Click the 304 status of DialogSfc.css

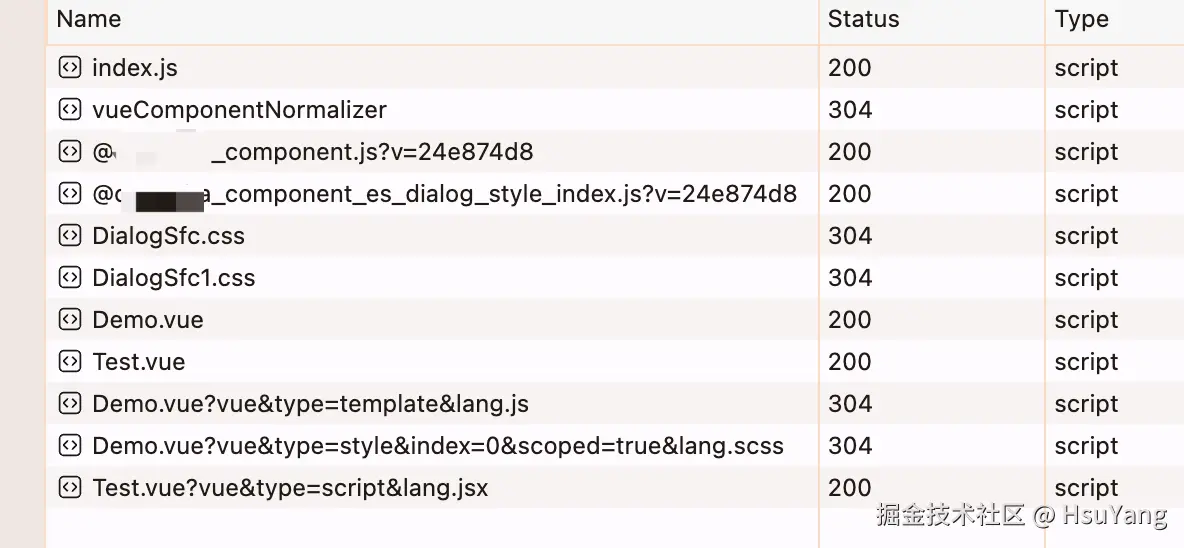pos(850,236)
